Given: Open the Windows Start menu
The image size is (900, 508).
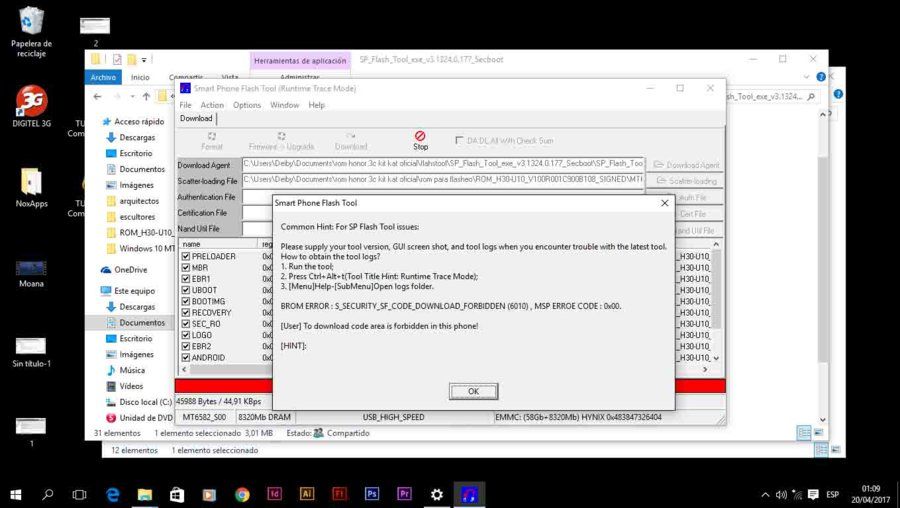Looking at the screenshot, I should [16, 494].
